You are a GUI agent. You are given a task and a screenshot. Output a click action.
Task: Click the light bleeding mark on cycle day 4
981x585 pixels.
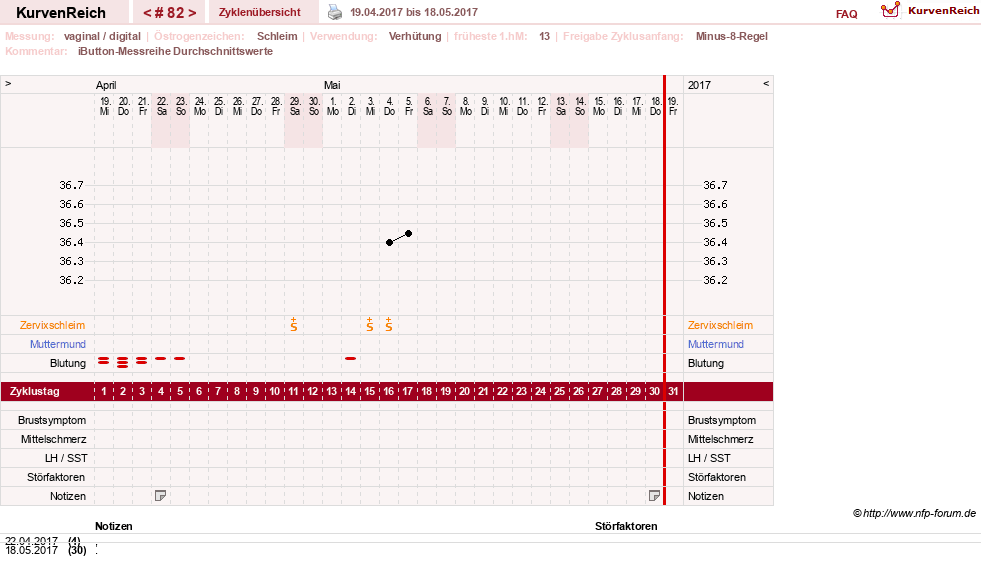pos(160,359)
